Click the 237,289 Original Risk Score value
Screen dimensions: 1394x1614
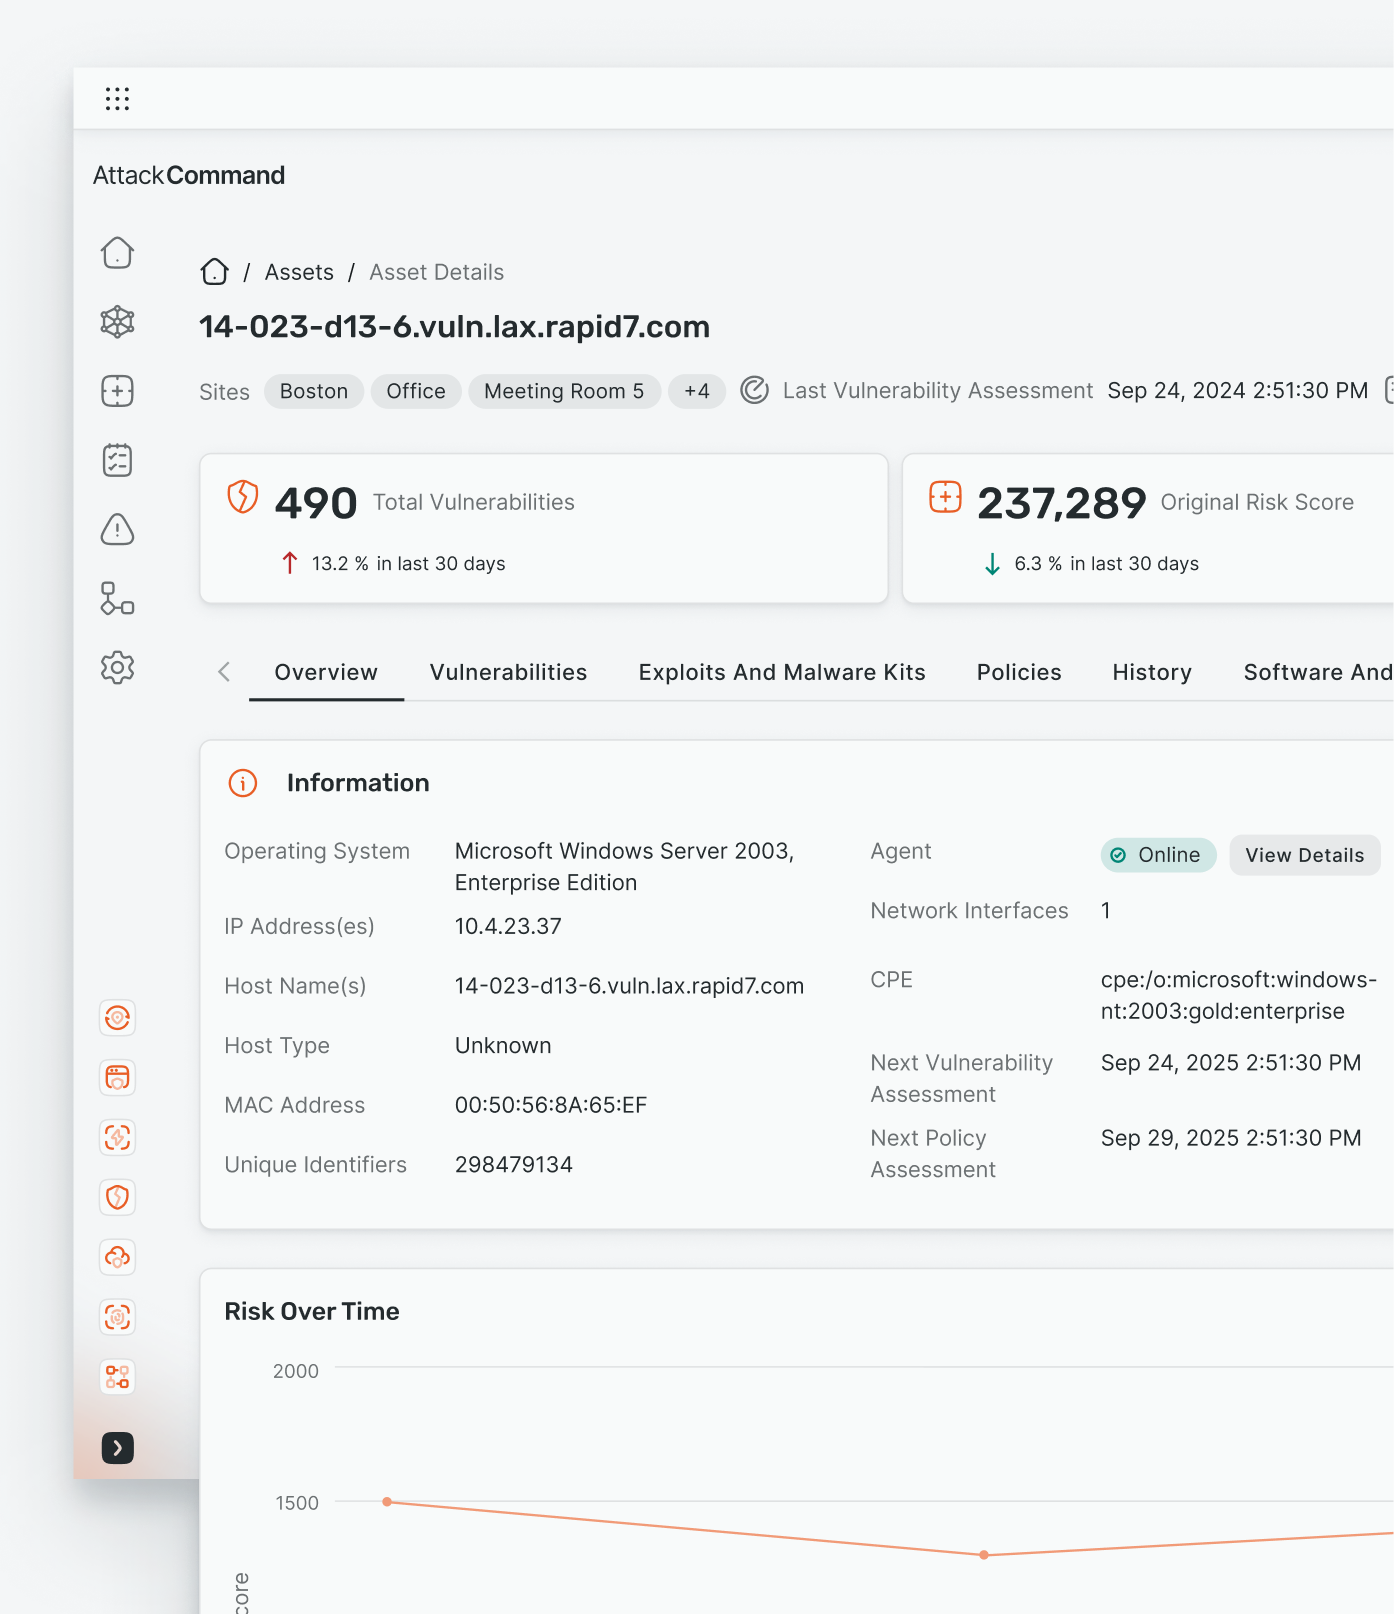(x=1061, y=503)
